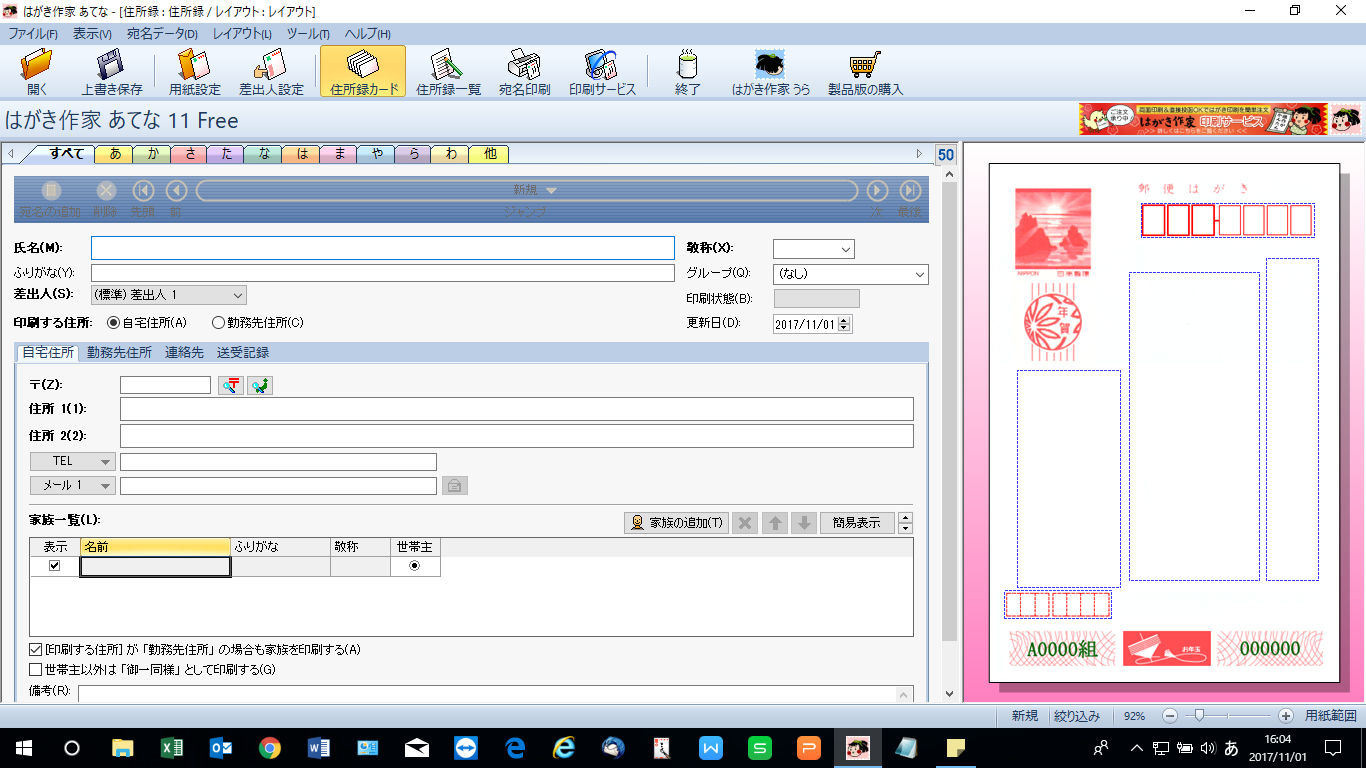
Task: Select the あ index tab
Action: [116, 154]
